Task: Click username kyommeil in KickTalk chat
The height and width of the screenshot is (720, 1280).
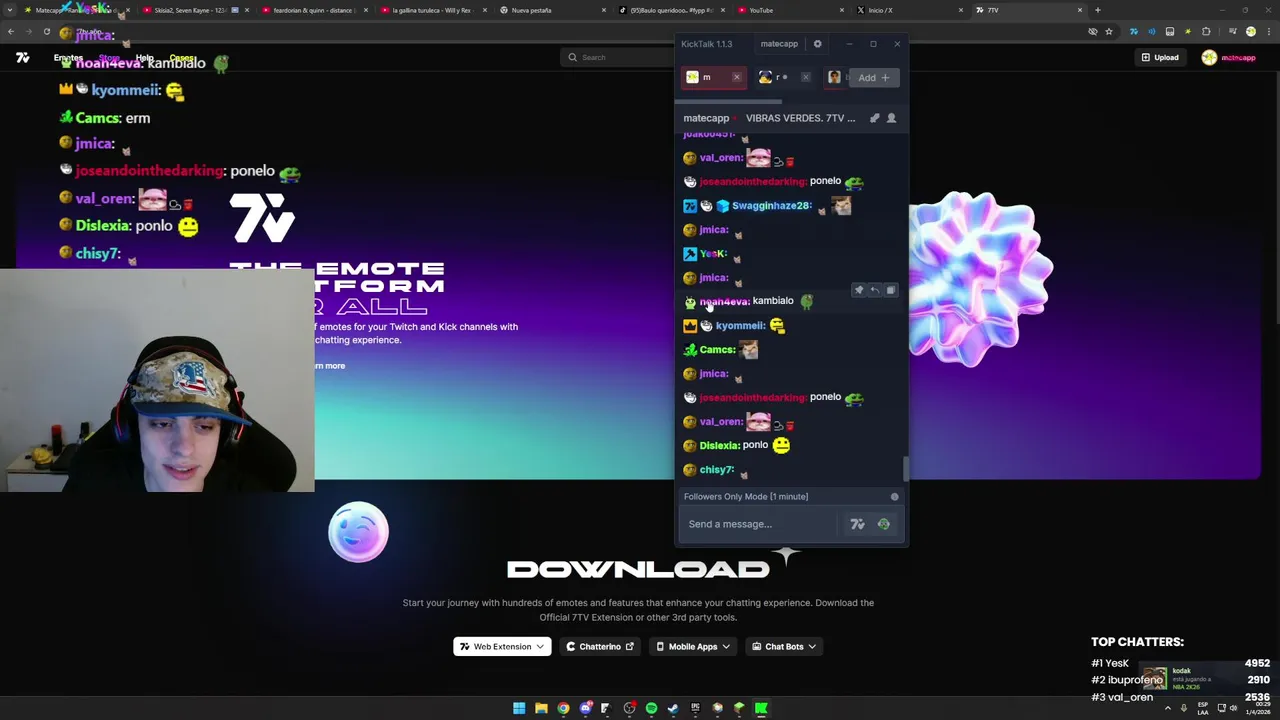Action: pyautogui.click(x=740, y=326)
